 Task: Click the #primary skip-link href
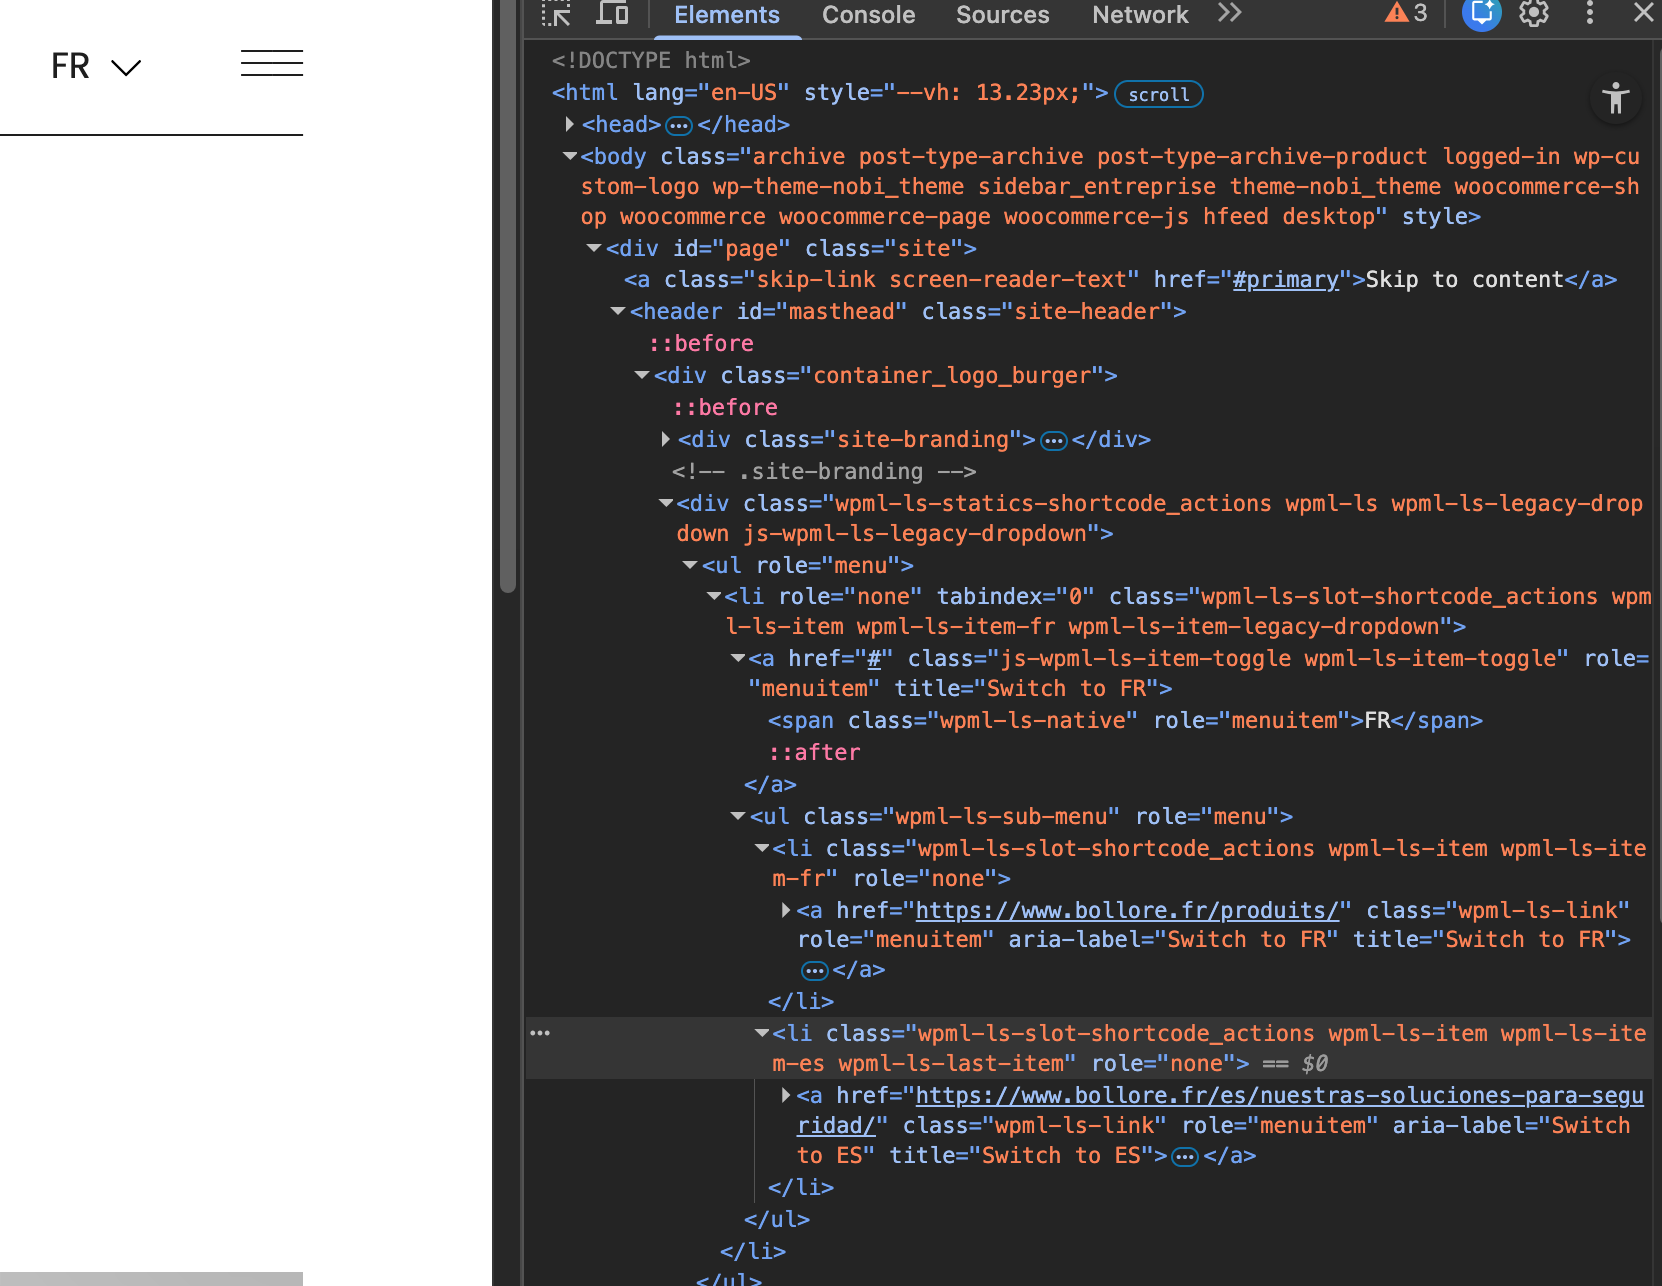(1285, 280)
